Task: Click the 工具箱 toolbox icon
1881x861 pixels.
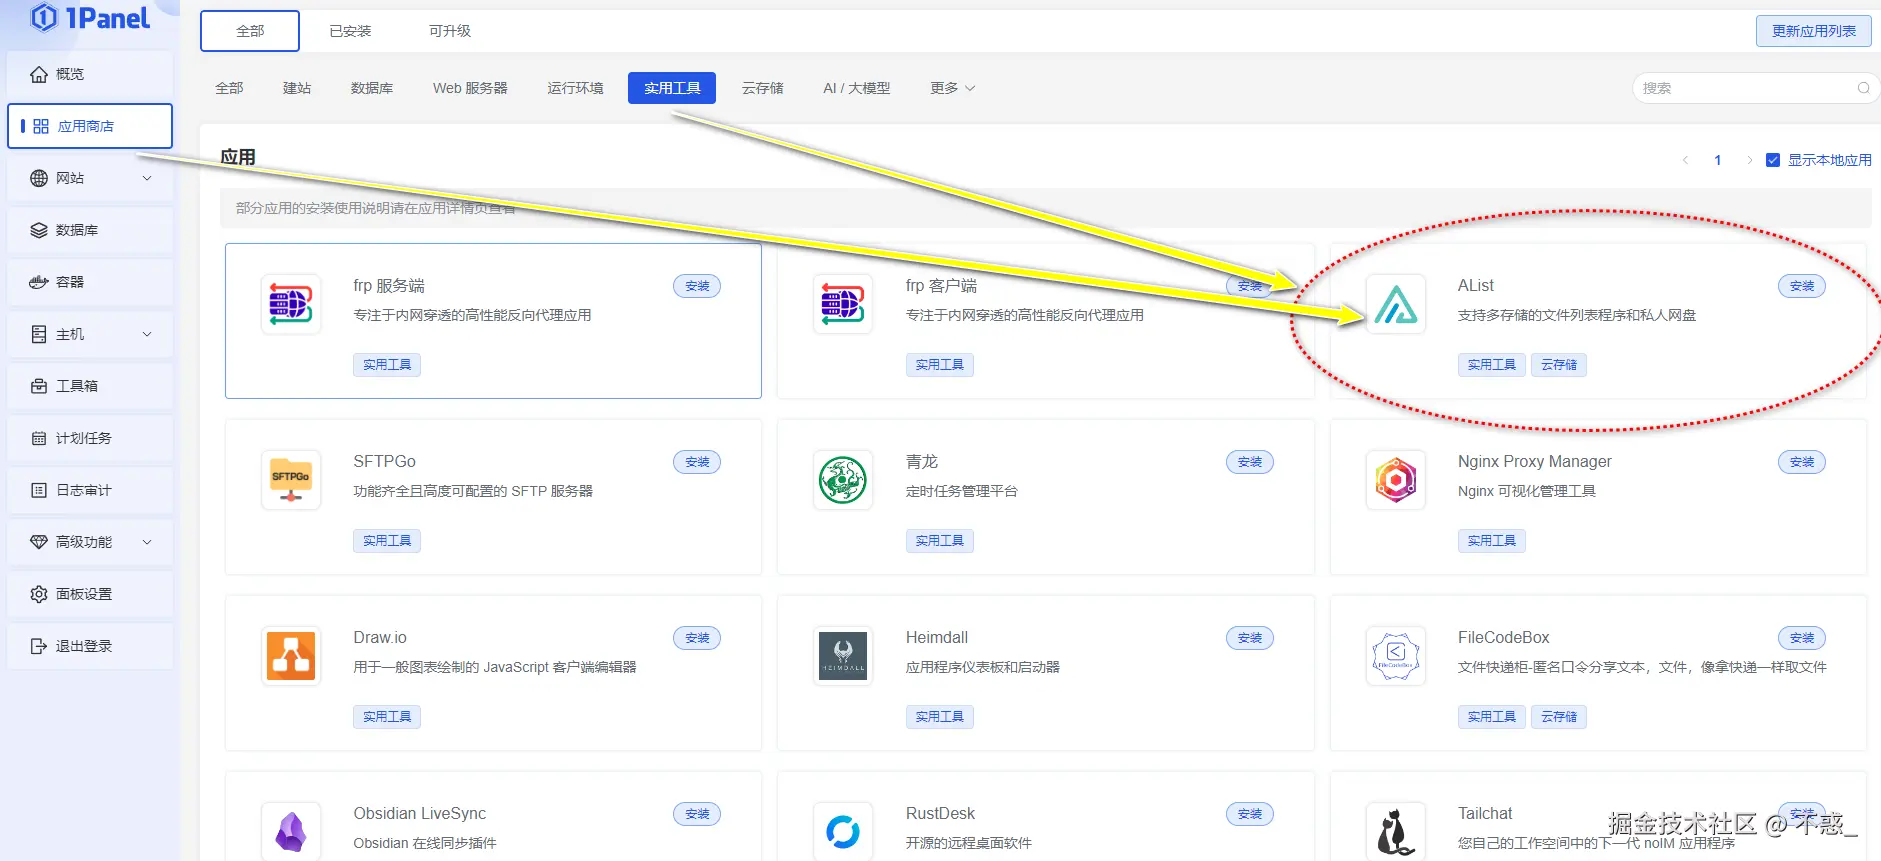Action: pyautogui.click(x=39, y=386)
